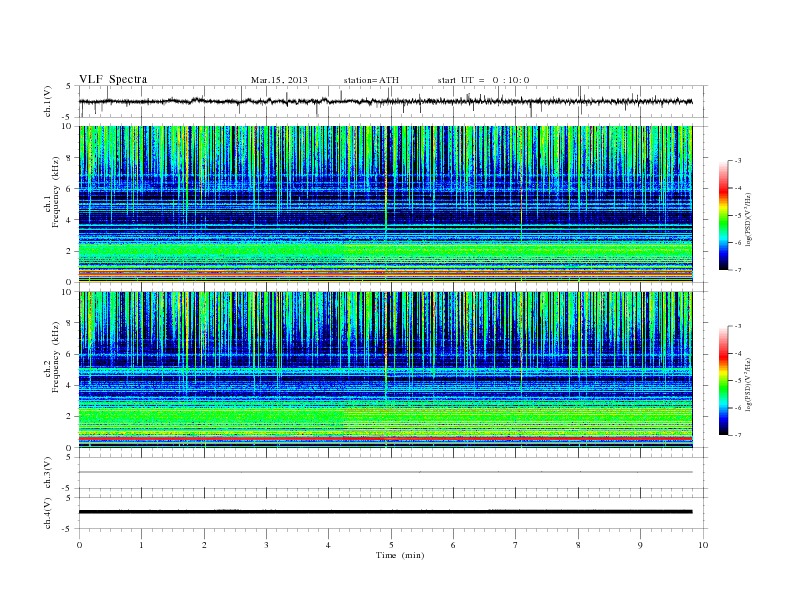Click the ch.2 colorbar log(PSD) label
Image resolution: width=792 pixels, height=612 pixels.
tap(748, 384)
